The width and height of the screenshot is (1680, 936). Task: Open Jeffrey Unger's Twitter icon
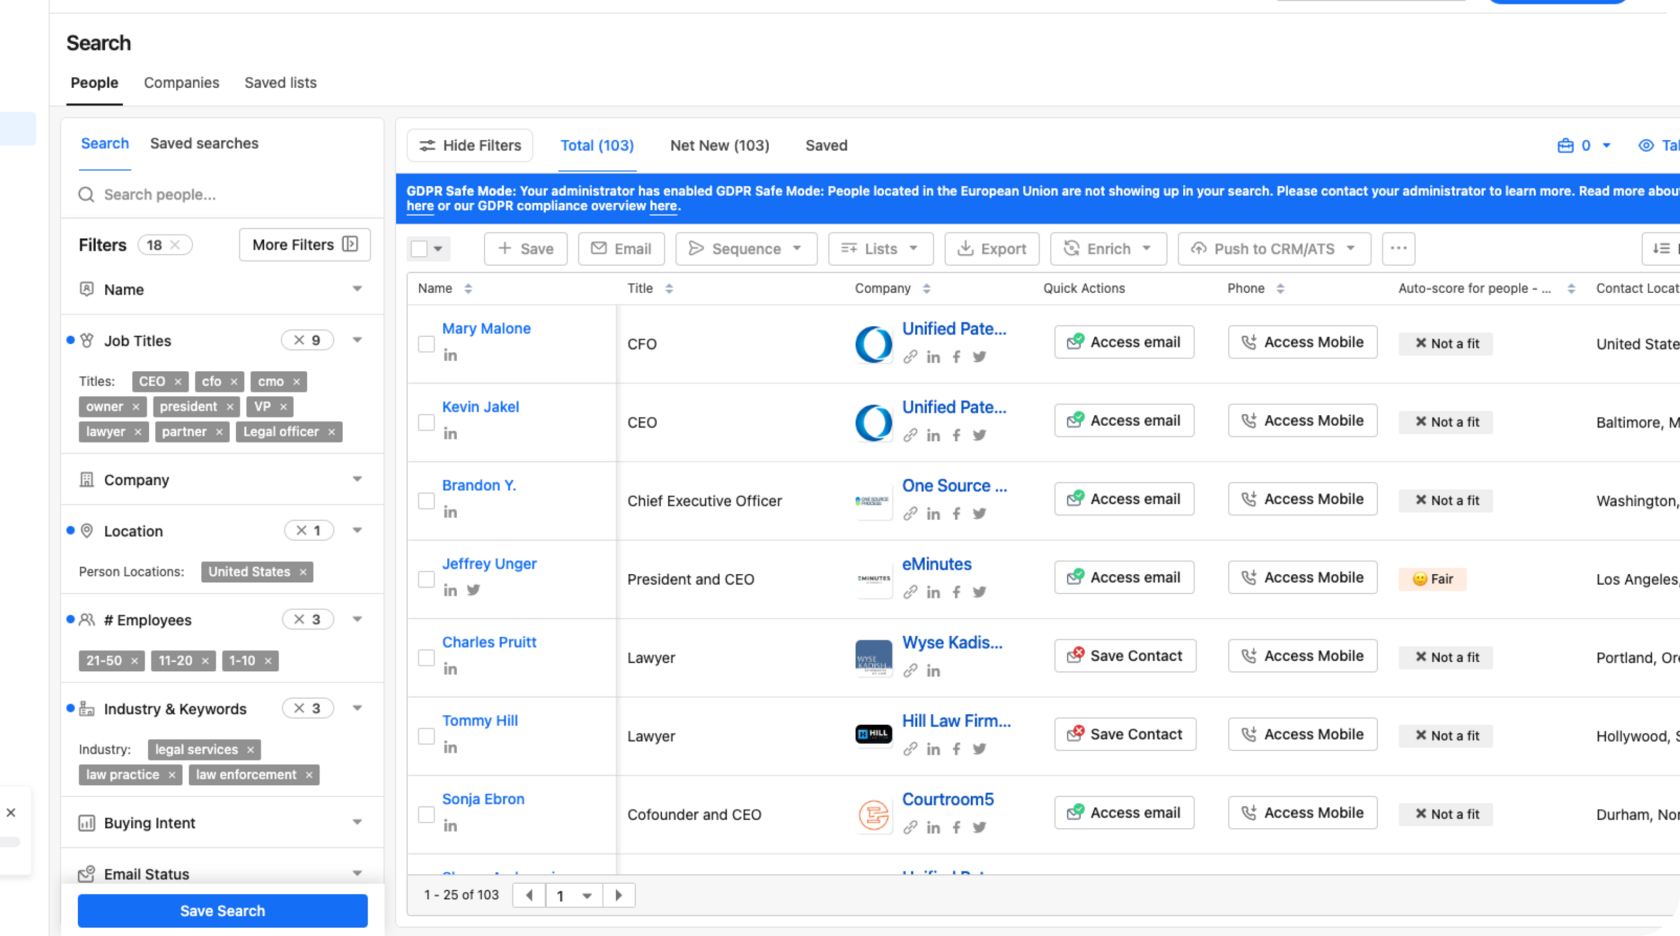click(473, 590)
